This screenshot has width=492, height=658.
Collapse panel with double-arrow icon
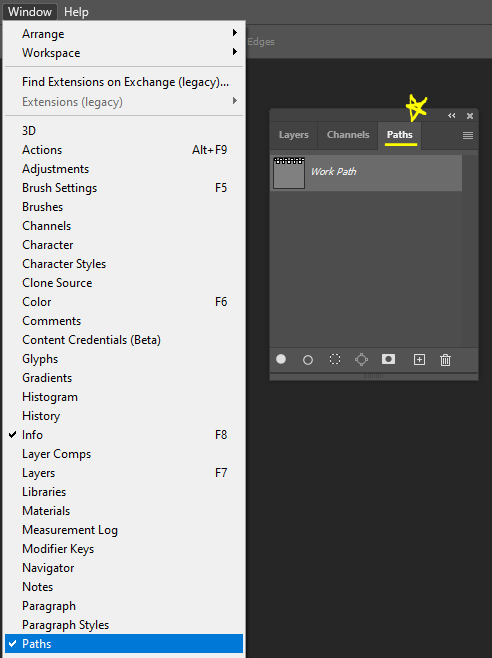452,115
